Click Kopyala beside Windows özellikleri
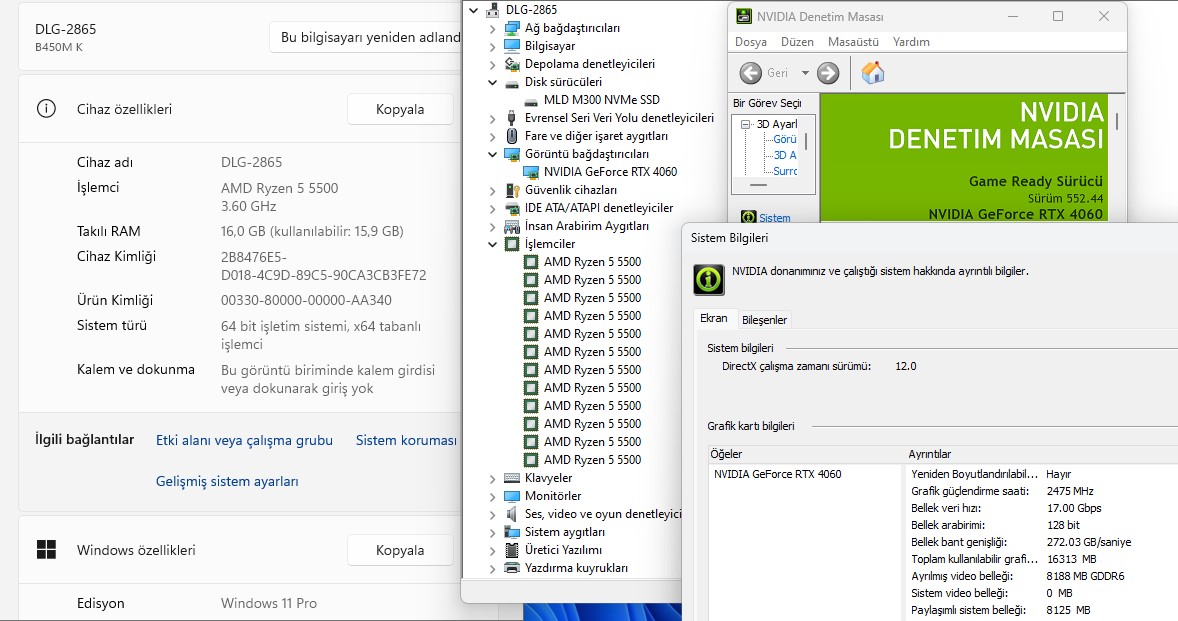Image resolution: width=1178 pixels, height=621 pixels. (400, 550)
